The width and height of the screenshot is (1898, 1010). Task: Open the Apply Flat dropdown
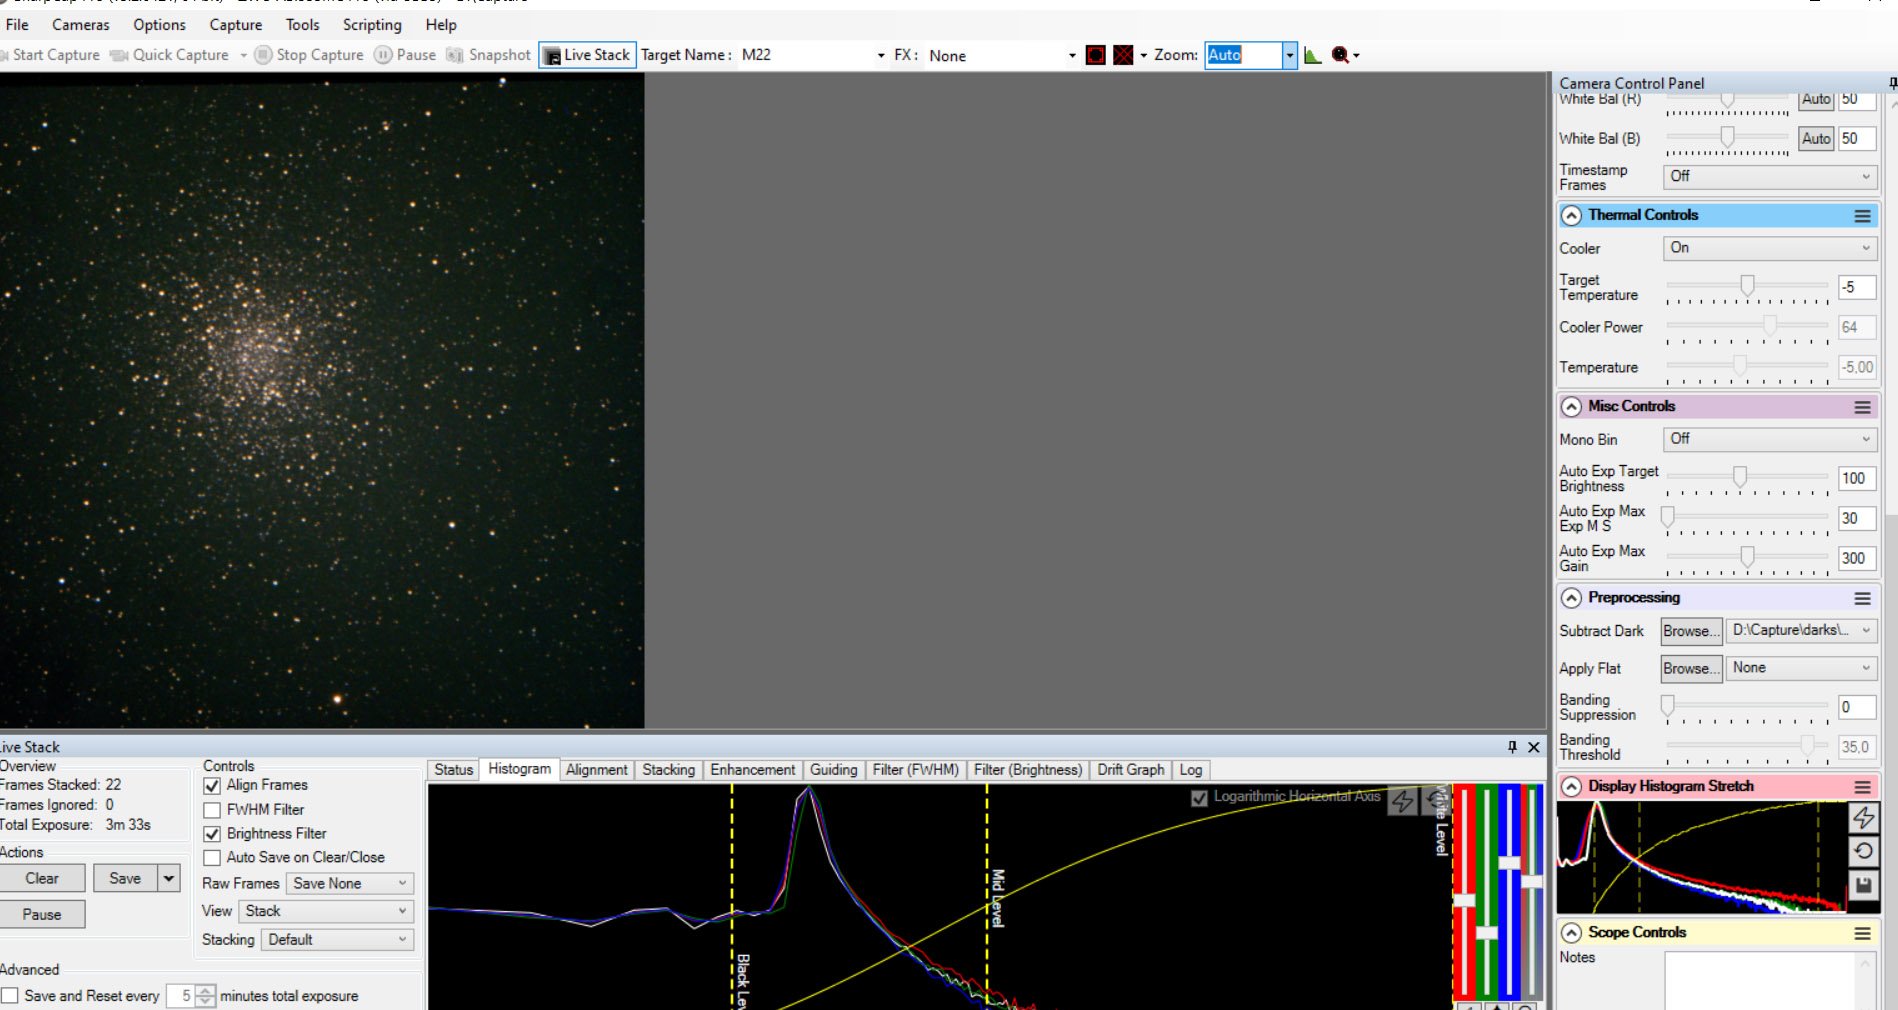tap(1802, 668)
